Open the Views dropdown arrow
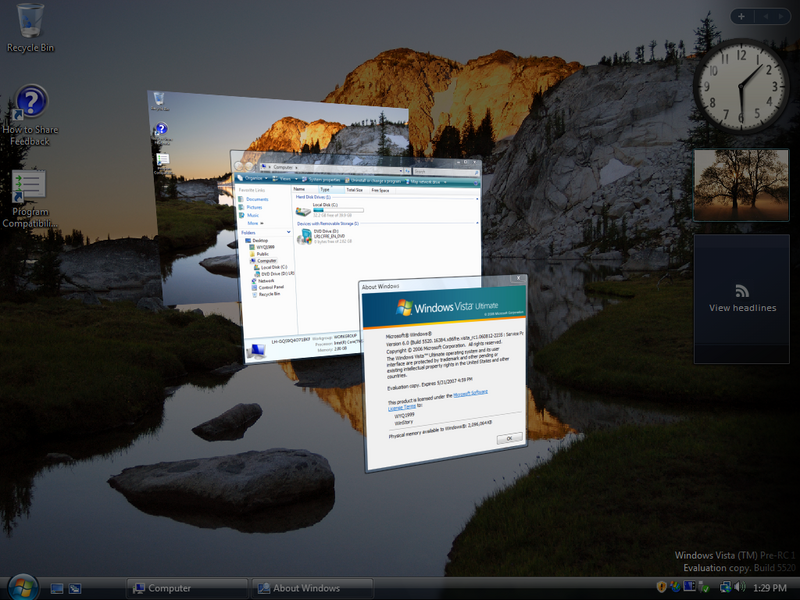The height and width of the screenshot is (600, 800). tap(296, 179)
